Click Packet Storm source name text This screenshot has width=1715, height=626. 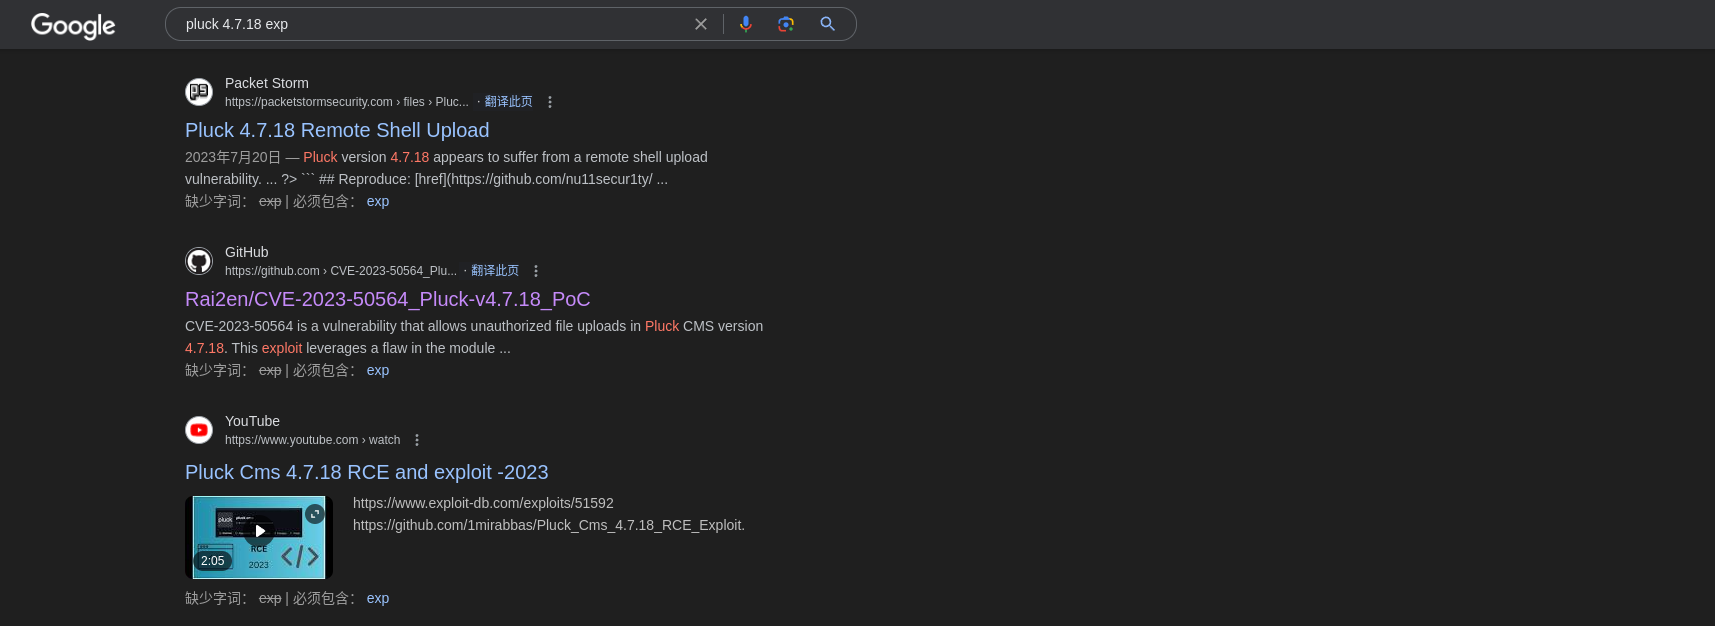click(267, 83)
